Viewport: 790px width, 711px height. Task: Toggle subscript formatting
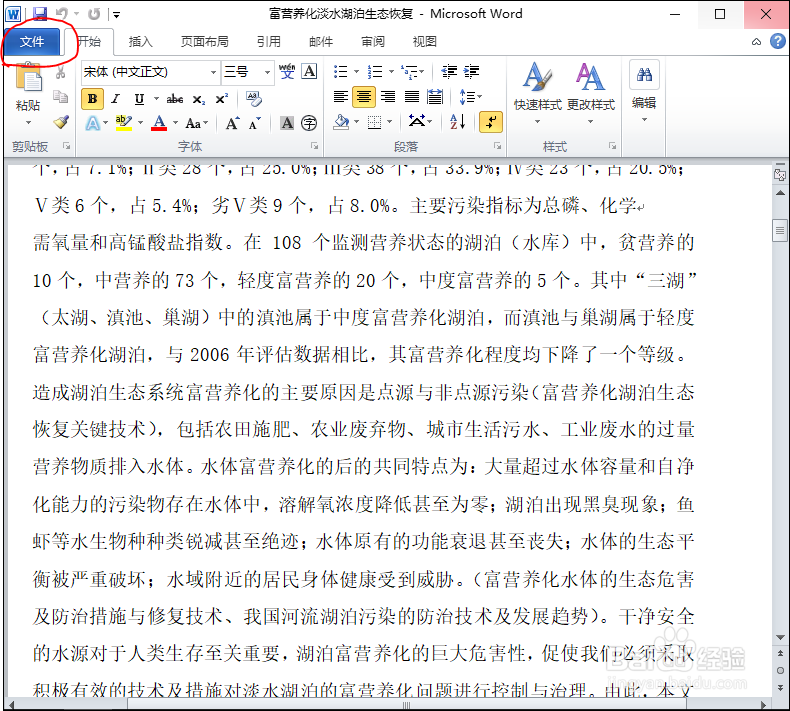coord(199,99)
